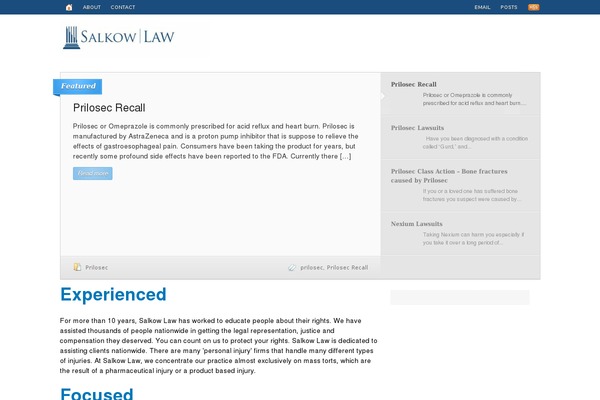
Task: Open the Prilosec Recall article title
Action: [x=109, y=108]
